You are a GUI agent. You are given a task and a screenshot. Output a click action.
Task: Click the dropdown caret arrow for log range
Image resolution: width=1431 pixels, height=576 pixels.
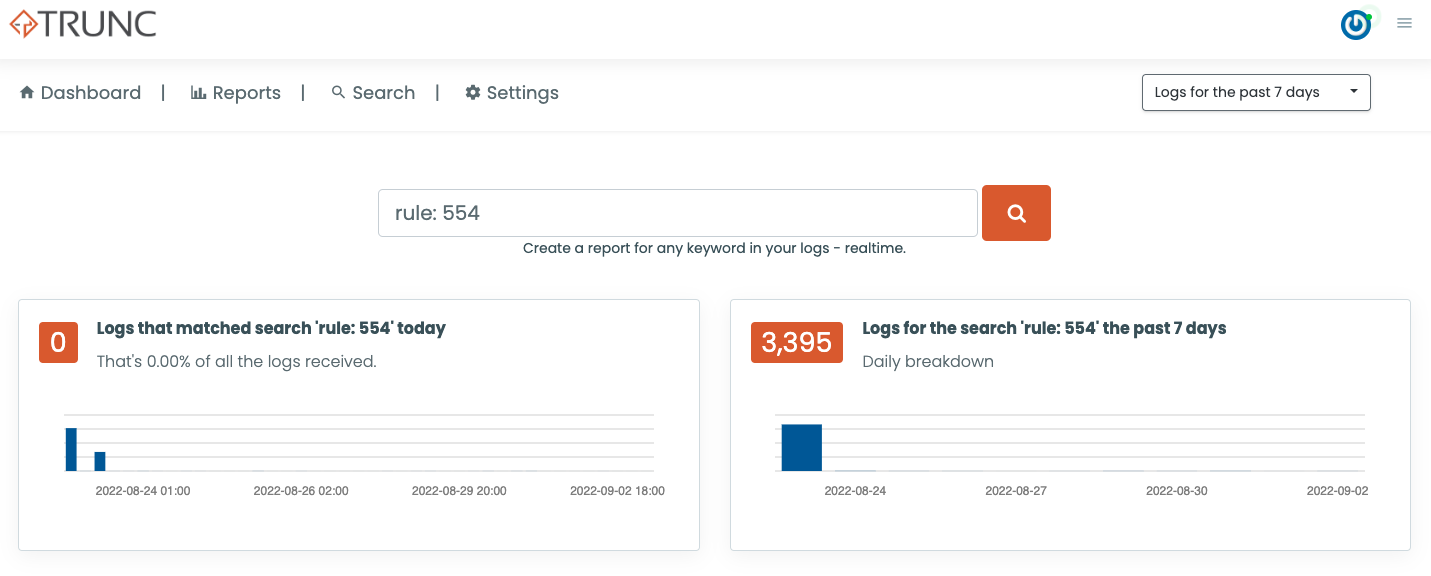(1354, 91)
